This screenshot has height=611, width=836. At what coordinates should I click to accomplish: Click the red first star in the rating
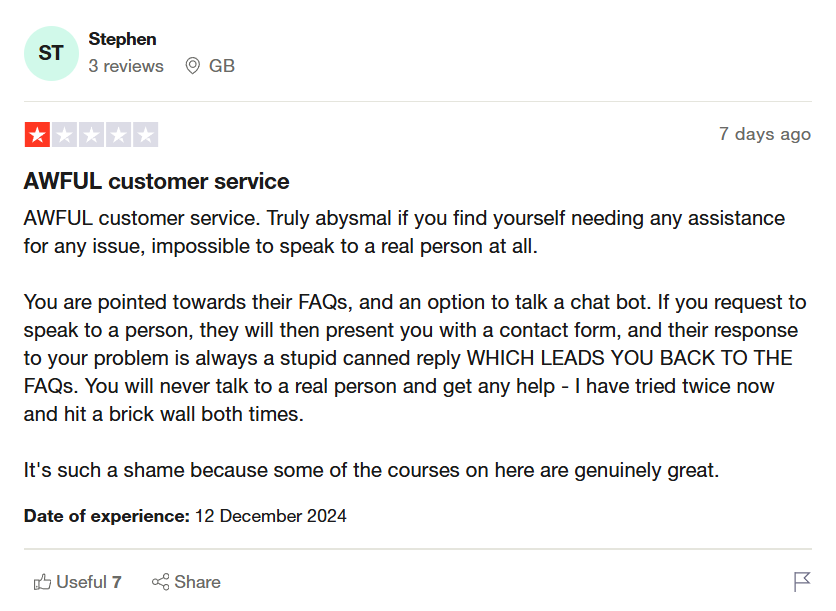[x=37, y=133]
